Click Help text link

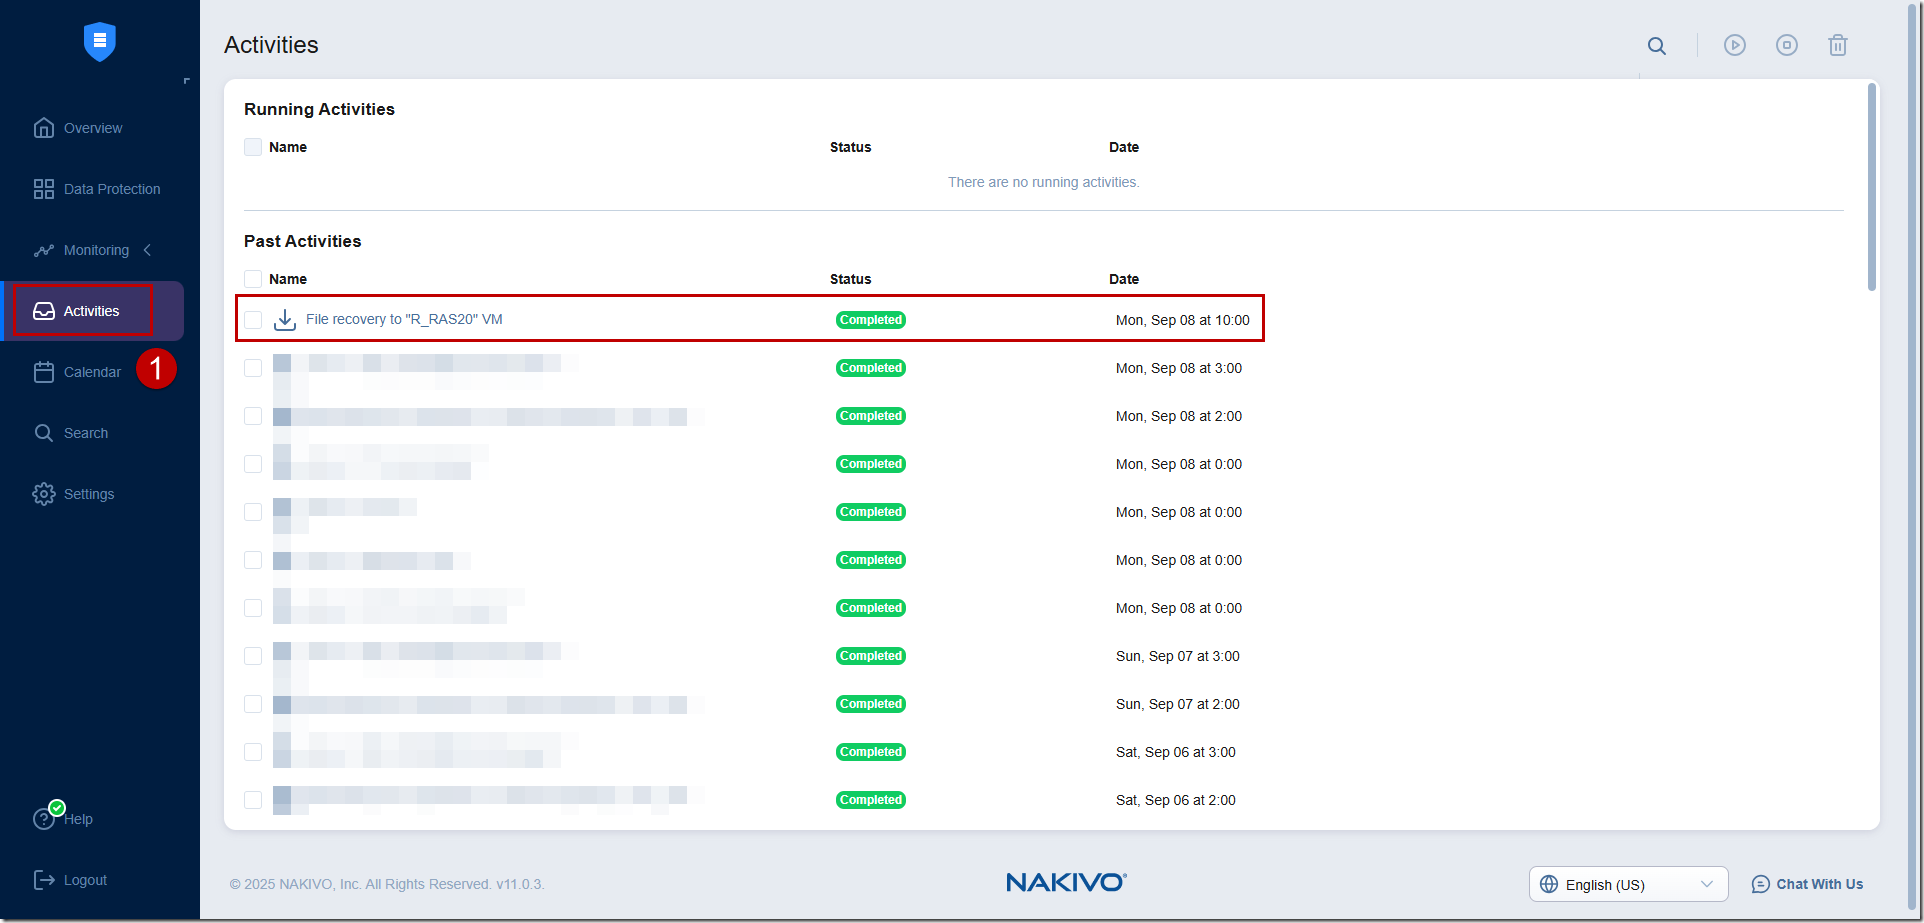(x=79, y=819)
